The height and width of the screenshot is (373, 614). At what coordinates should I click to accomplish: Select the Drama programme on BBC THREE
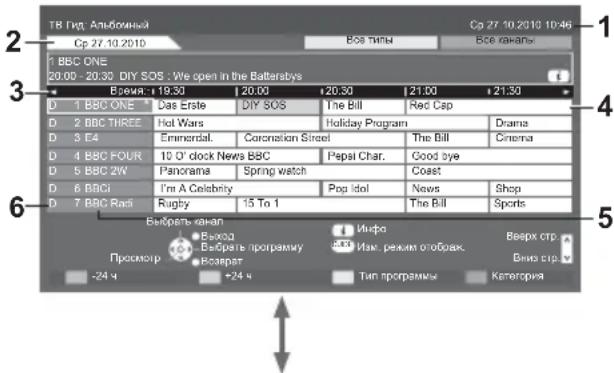pyautogui.click(x=531, y=123)
